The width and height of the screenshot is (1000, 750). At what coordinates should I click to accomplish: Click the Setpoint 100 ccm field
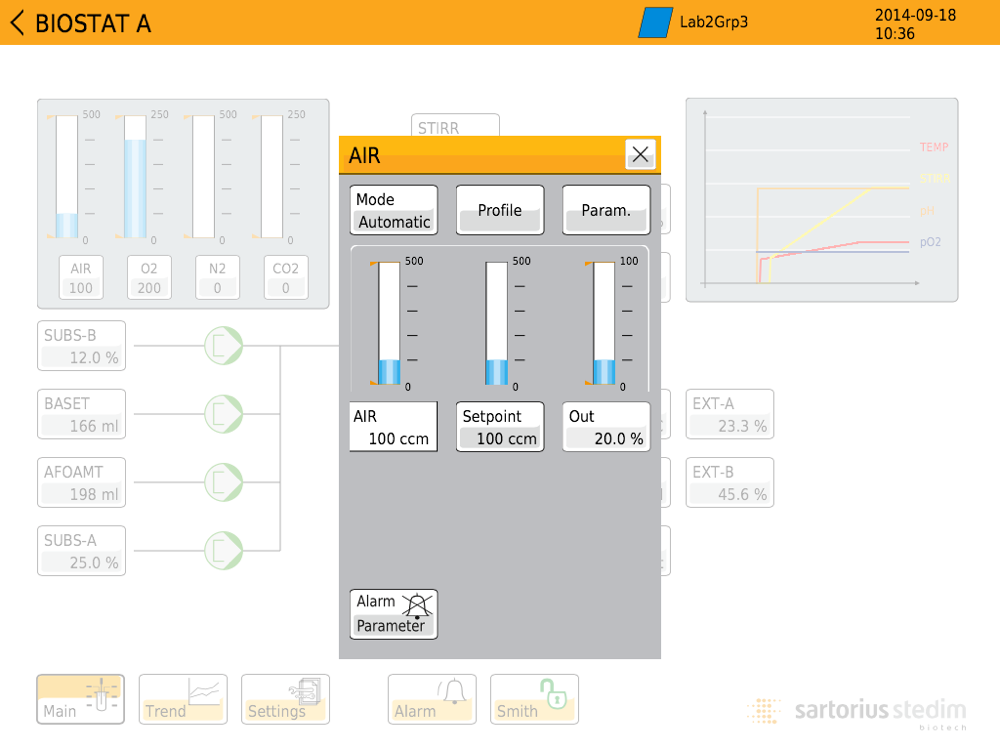(x=500, y=427)
